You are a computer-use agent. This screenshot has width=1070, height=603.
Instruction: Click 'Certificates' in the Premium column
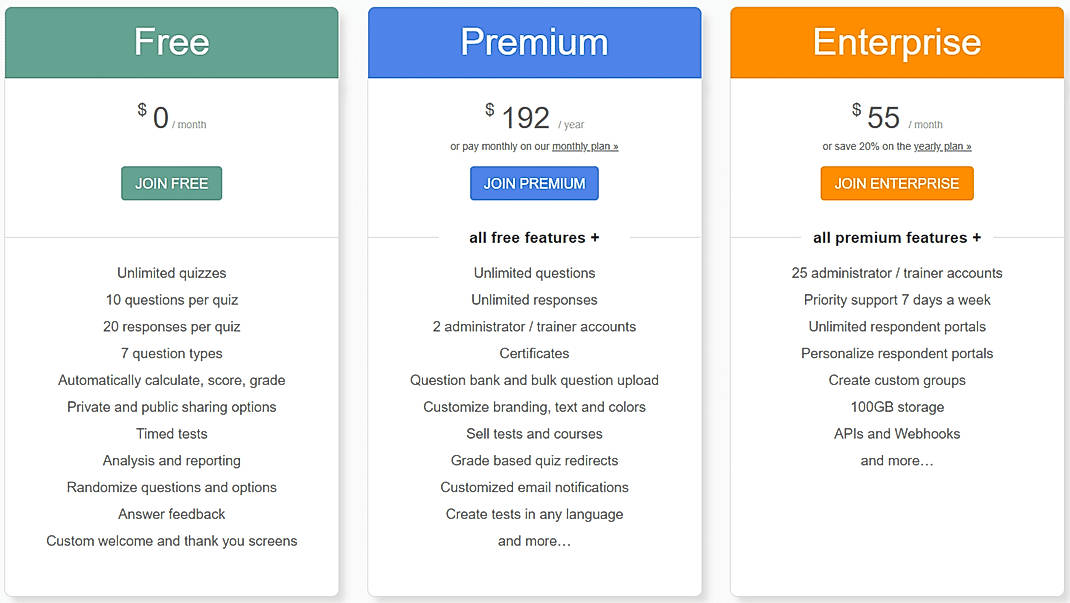534,353
